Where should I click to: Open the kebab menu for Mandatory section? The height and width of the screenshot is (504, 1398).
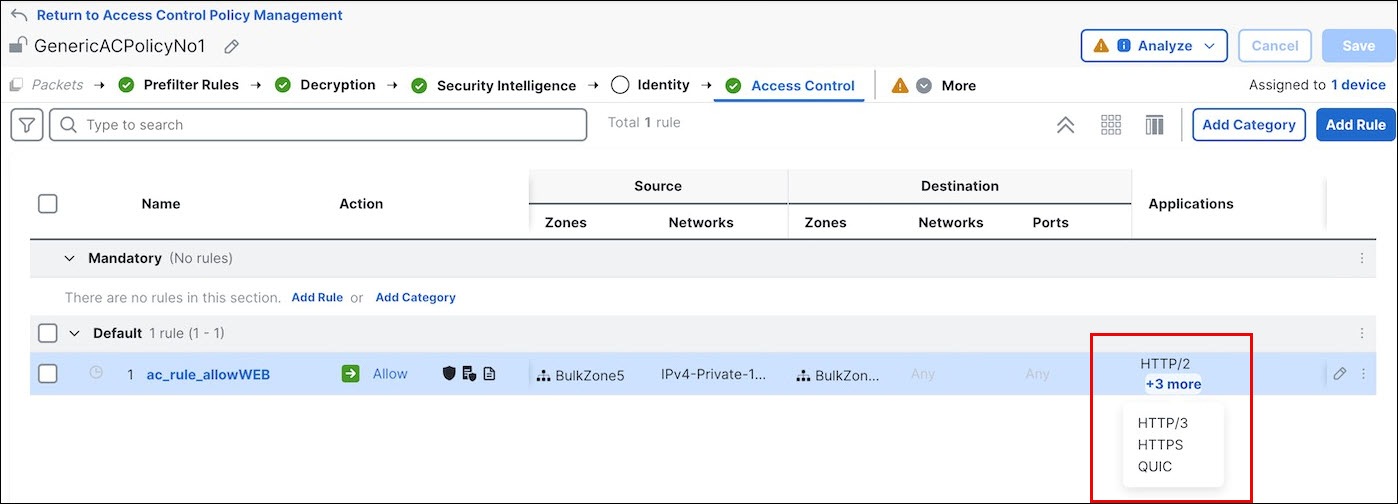[x=1362, y=258]
